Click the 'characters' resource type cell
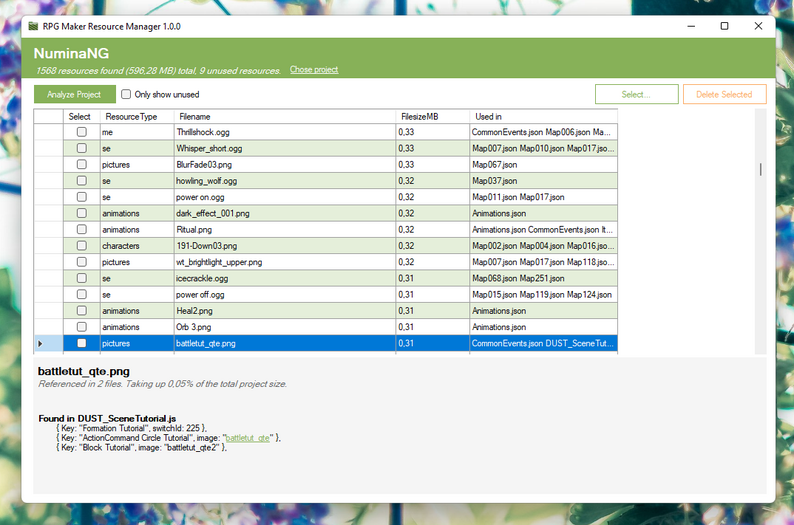The height and width of the screenshot is (525, 794). point(137,246)
